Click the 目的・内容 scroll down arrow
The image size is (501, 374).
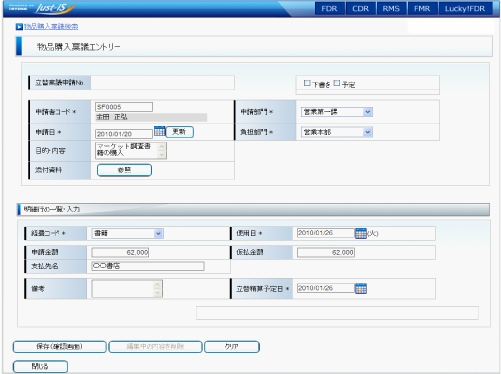point(162,154)
